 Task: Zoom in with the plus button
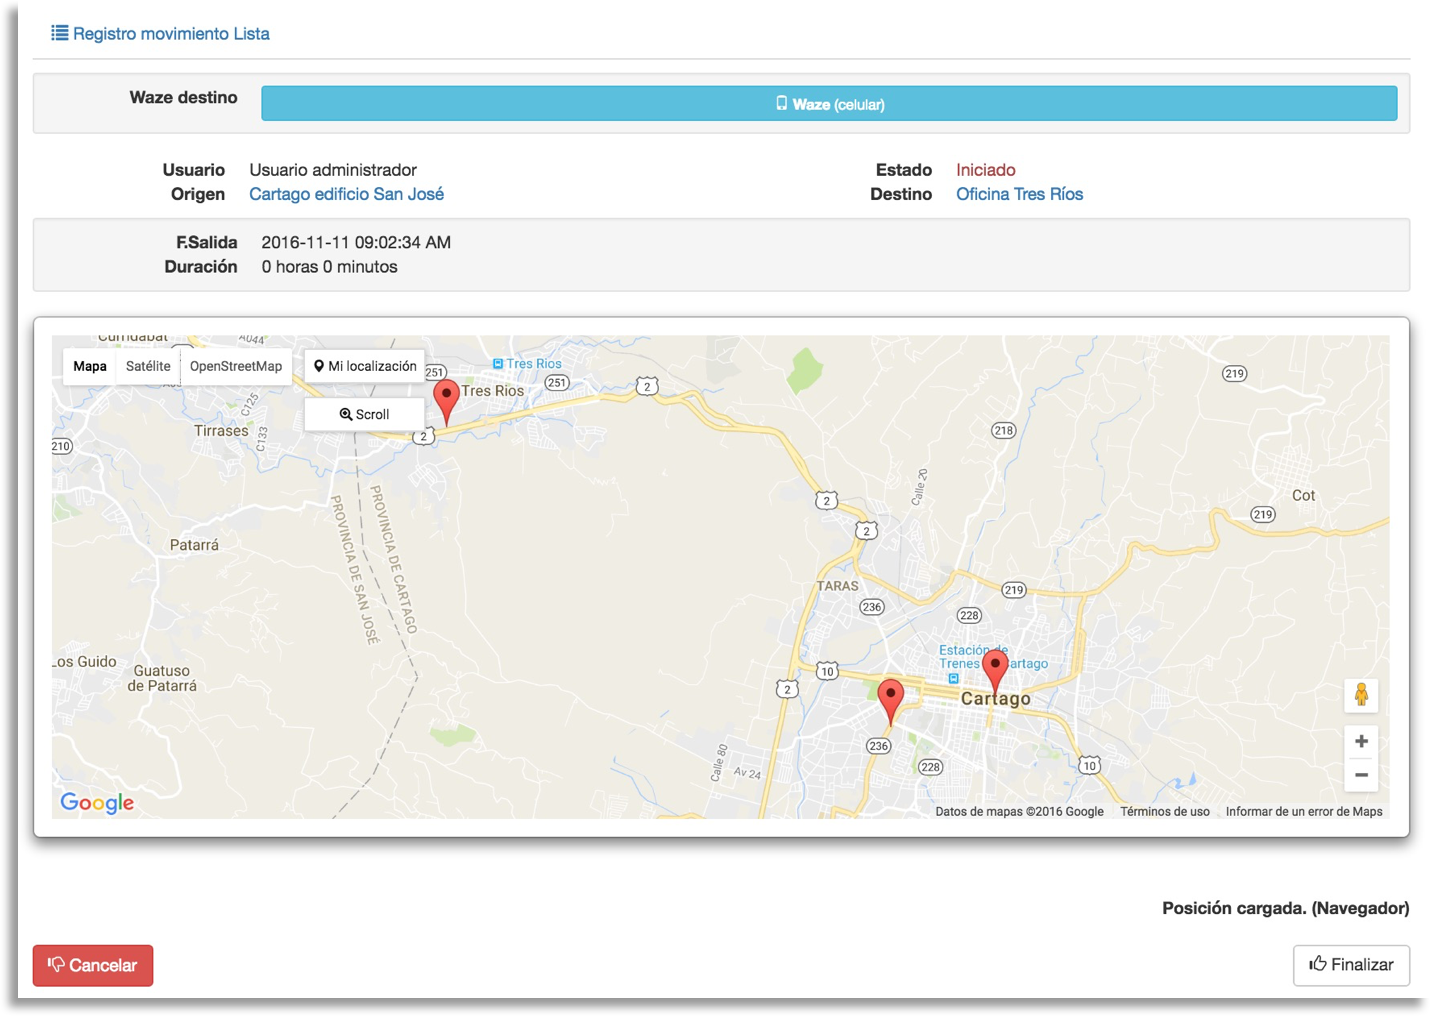tap(1361, 741)
